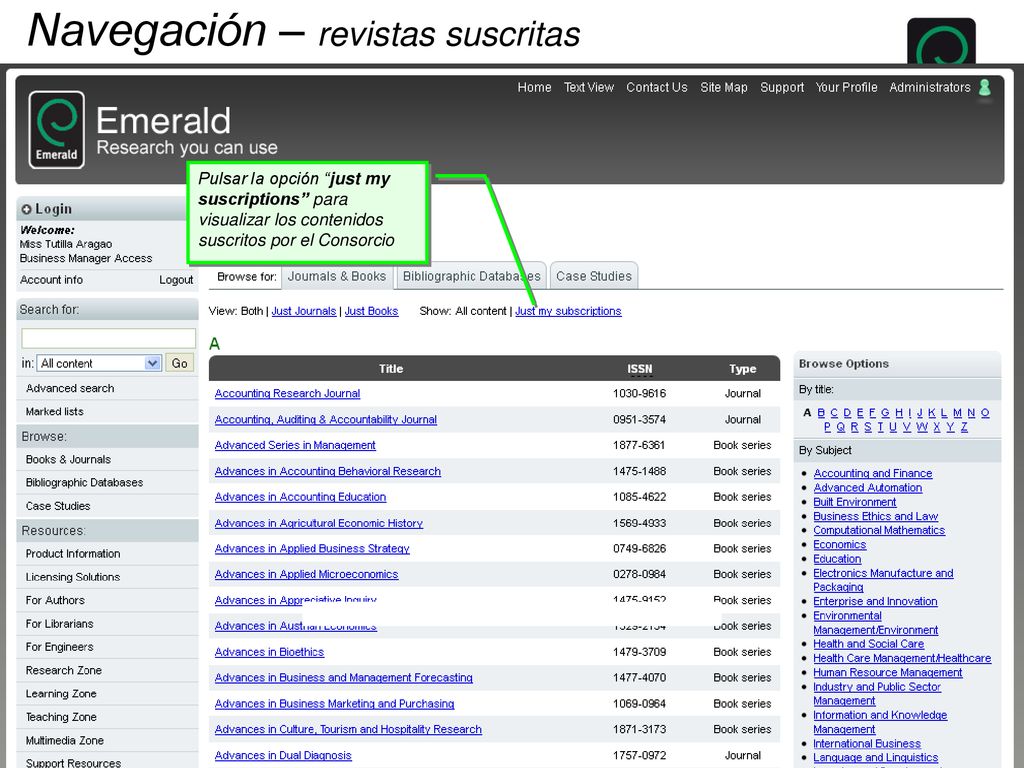Open Advances in Agricultural Economic History
The image size is (1024, 768).
(x=319, y=523)
